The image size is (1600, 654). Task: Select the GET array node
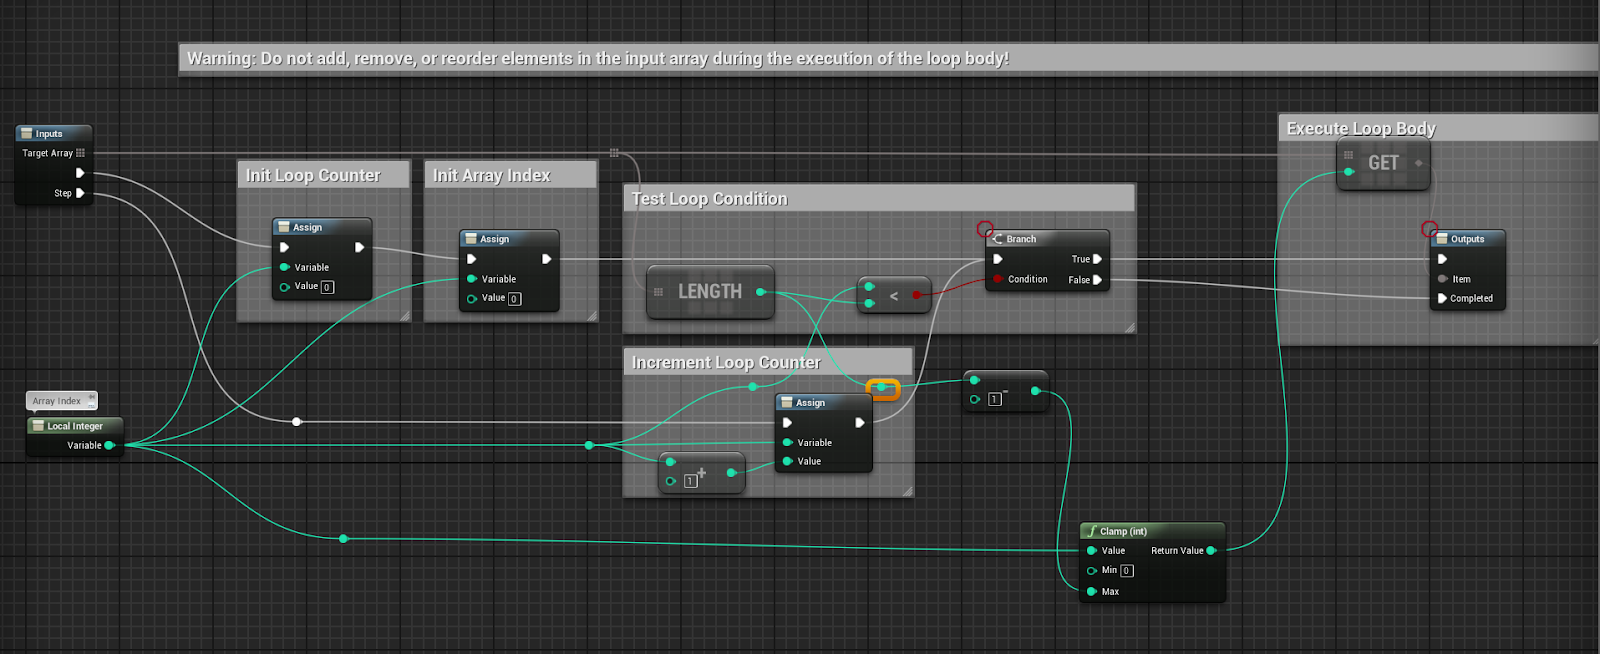(1383, 163)
